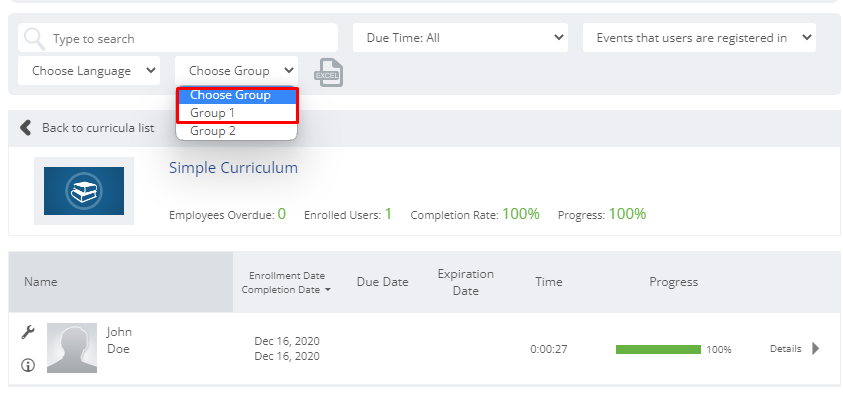Screen dimensions: 843x394
Task: Focus the Type to search field
Action: pos(177,38)
